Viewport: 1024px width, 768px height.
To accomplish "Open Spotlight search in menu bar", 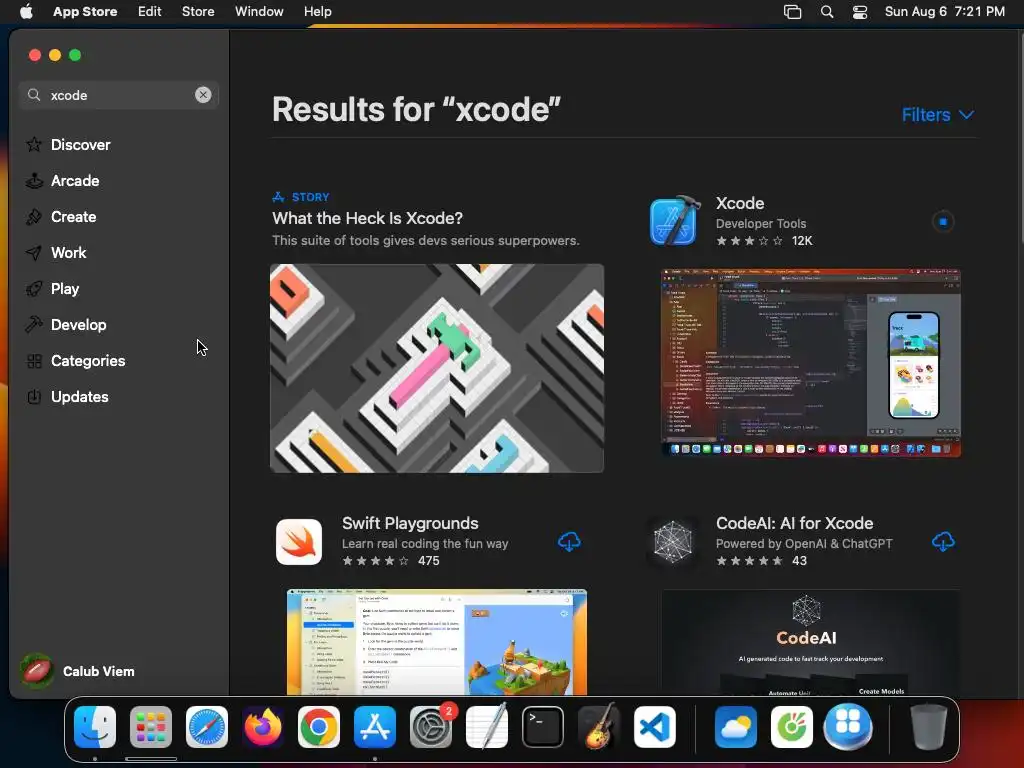I will [827, 12].
